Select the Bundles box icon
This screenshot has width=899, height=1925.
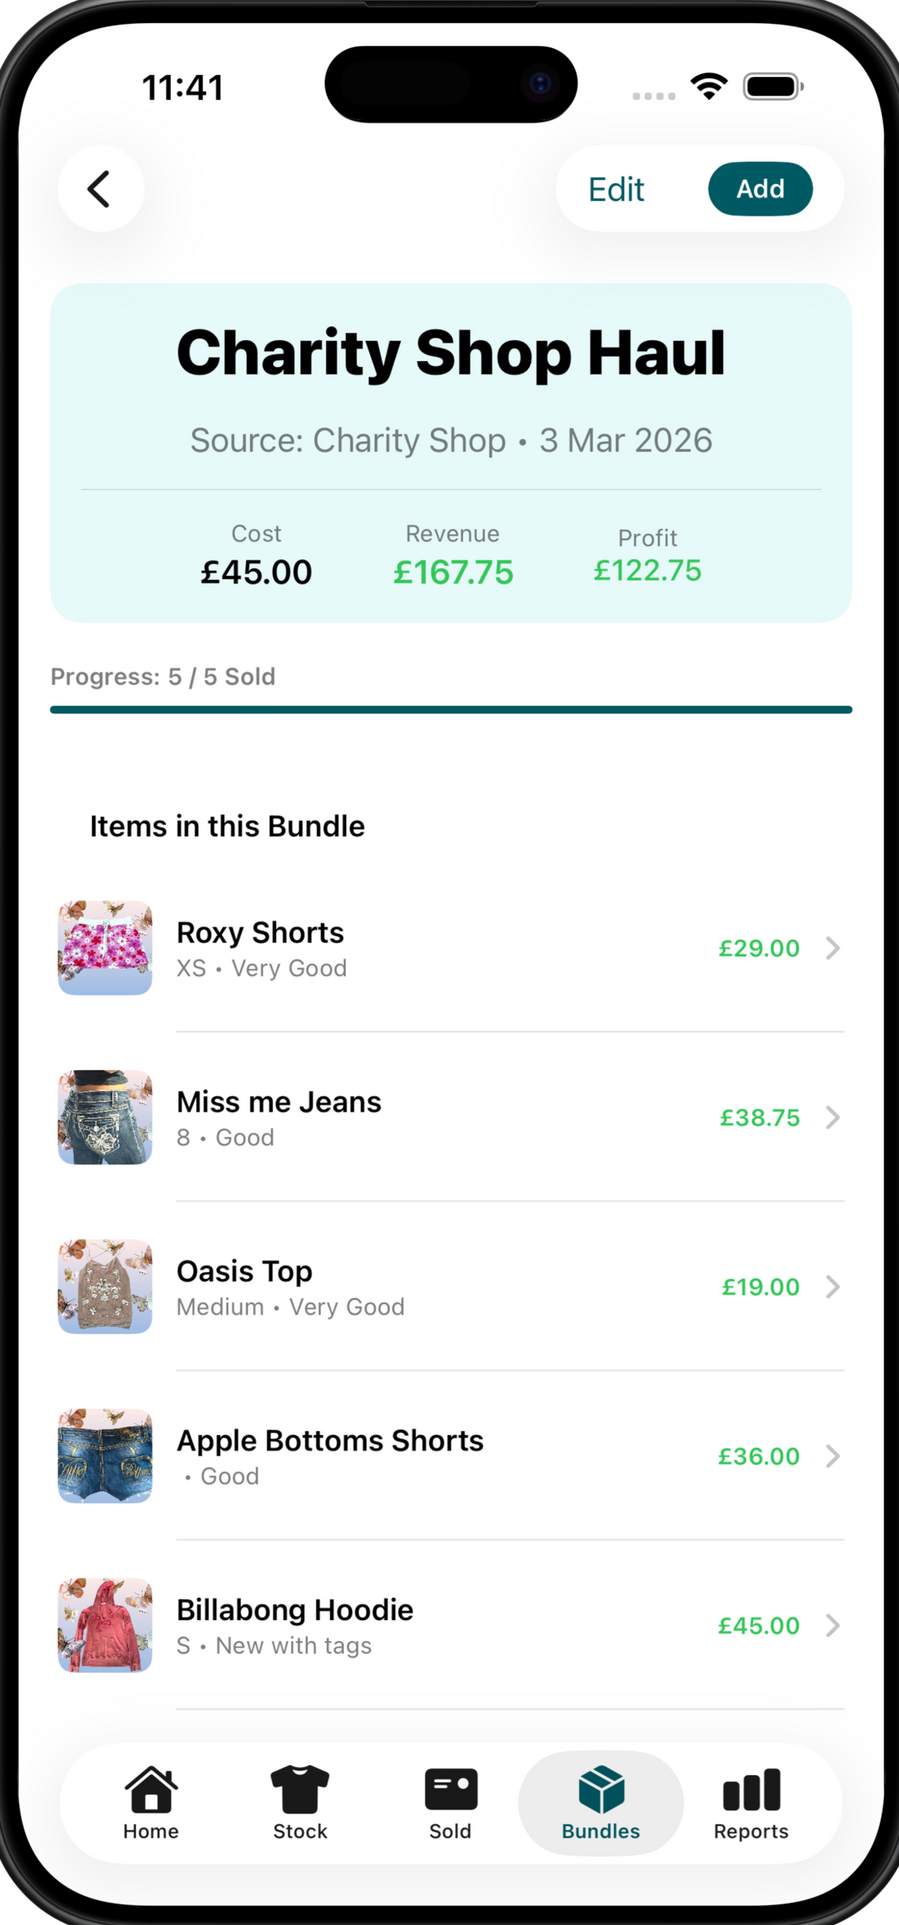[x=601, y=1789]
